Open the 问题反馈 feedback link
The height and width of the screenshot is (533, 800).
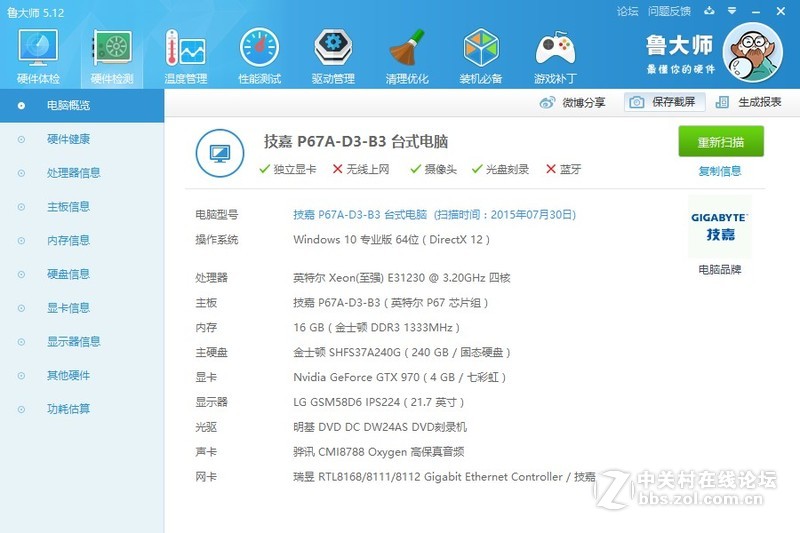pyautogui.click(x=669, y=11)
